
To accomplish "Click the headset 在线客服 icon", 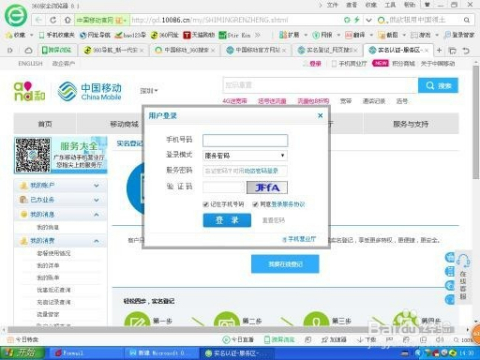I will [x=463, y=260].
